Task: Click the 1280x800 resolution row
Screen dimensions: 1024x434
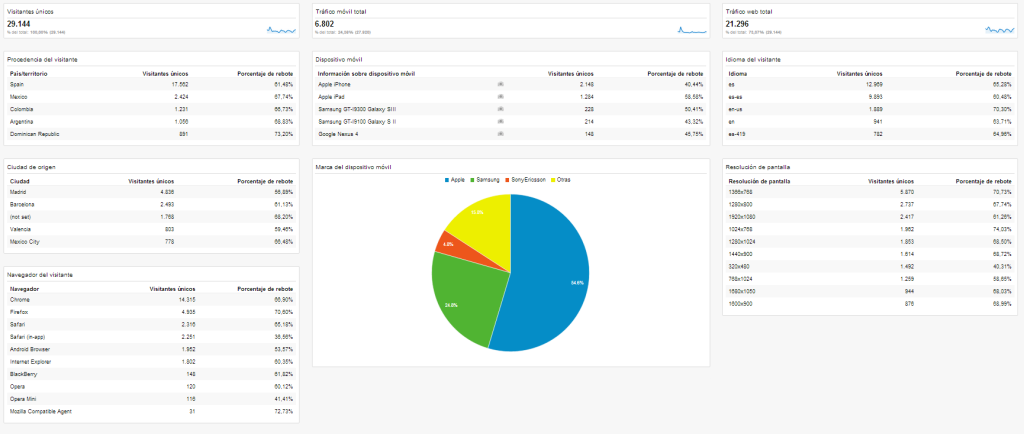Action: (871, 204)
